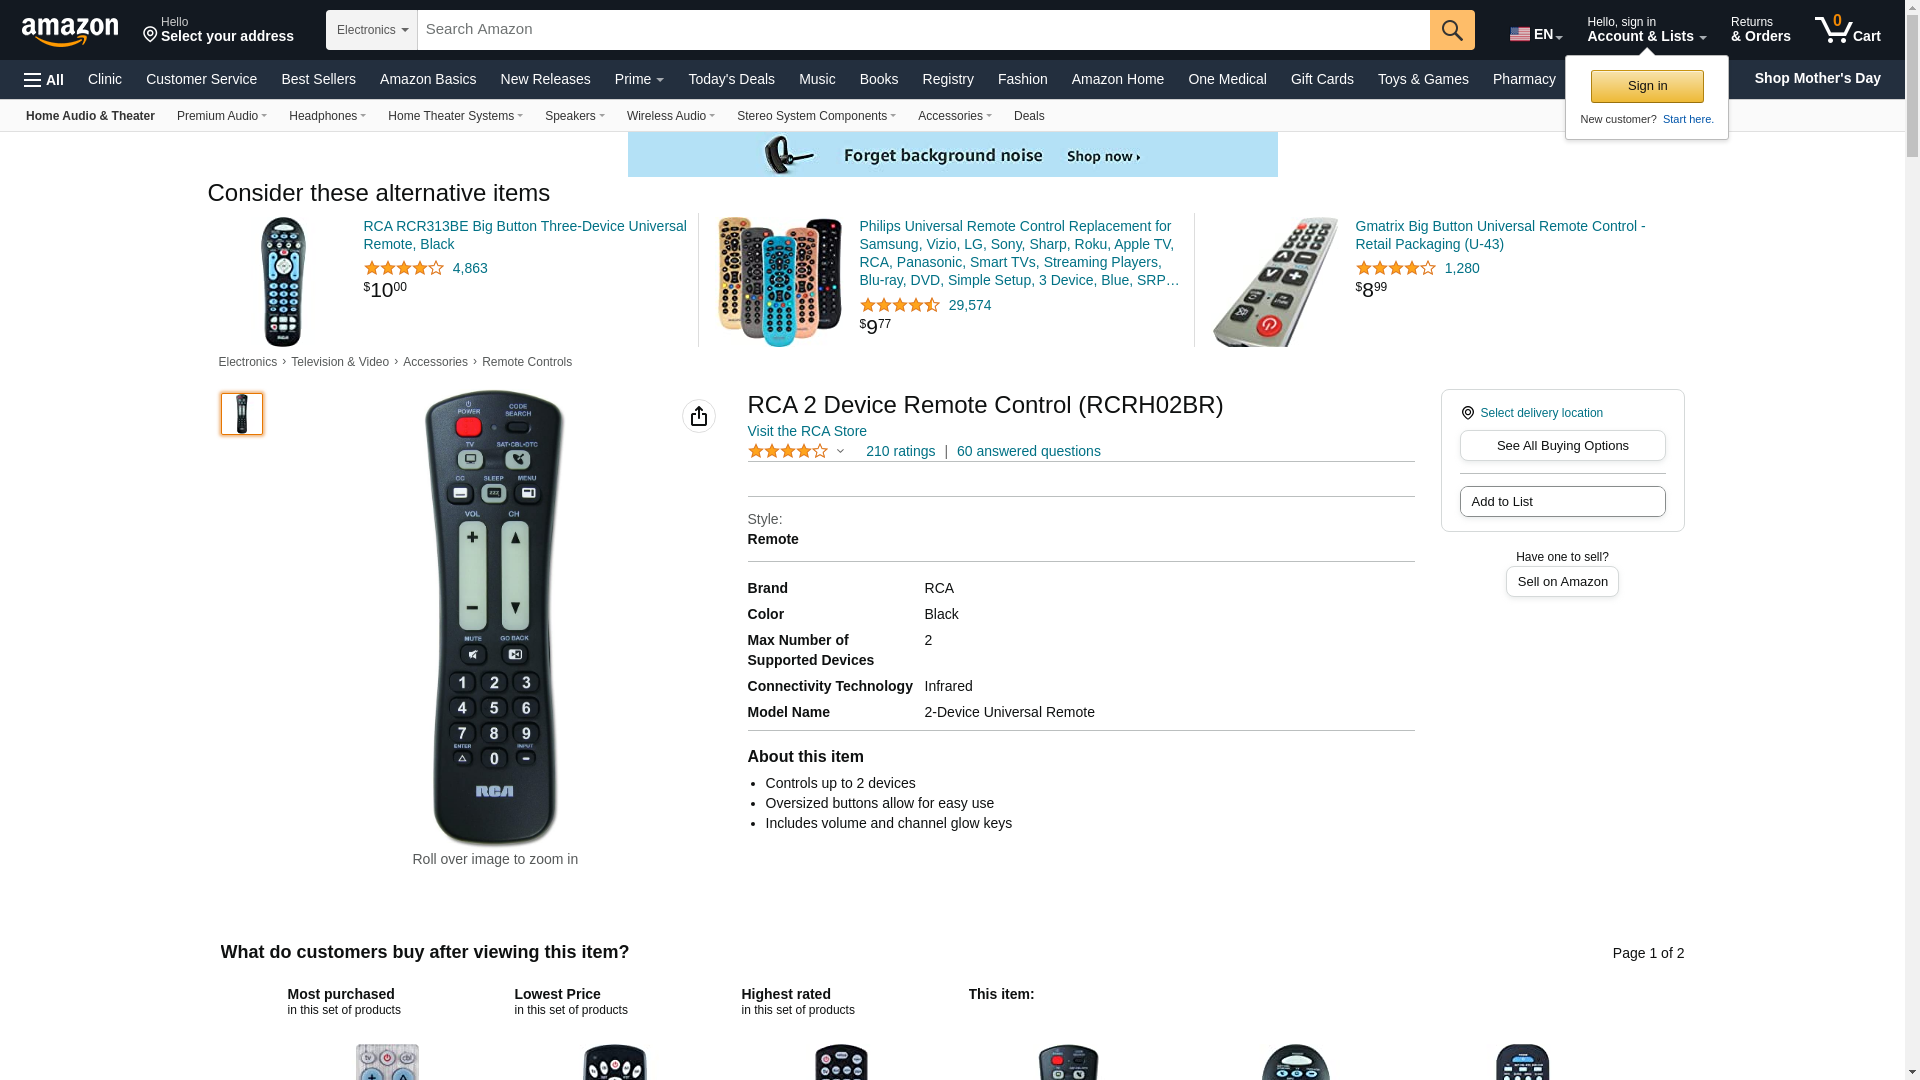Select the RCA remote thumbnail image
Viewport: 1920px width, 1080px height.
[242, 414]
